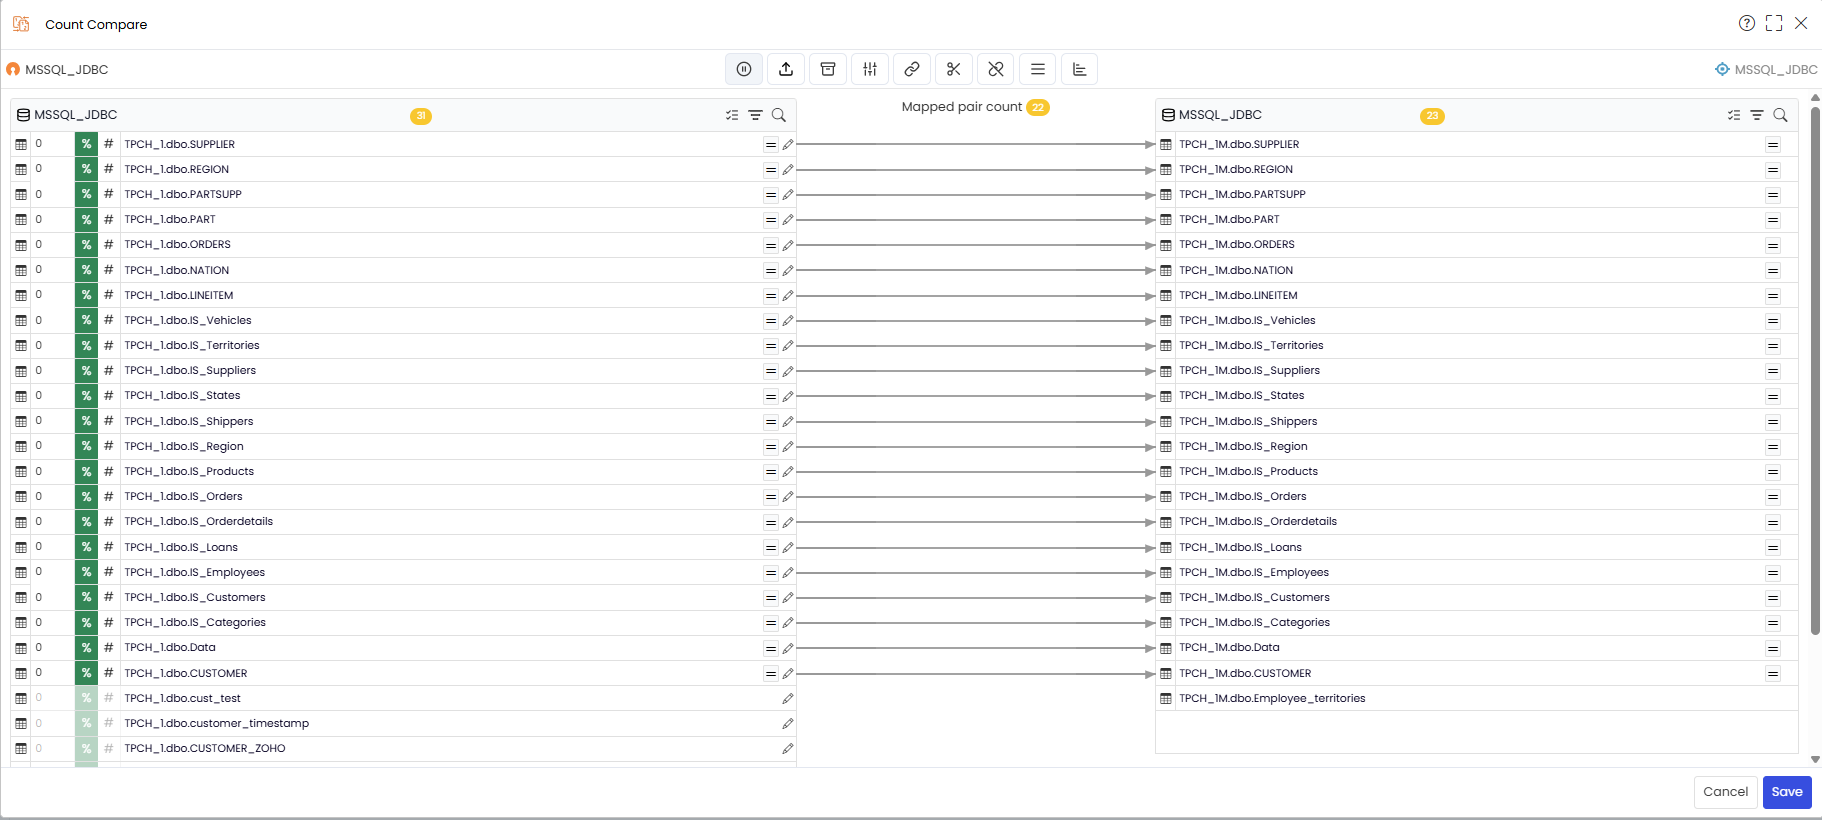Viewport: 1822px width, 820px height.
Task: Toggle percent button on TPCH_1.dbo.IS_Vehicles row
Action: [x=87, y=320]
